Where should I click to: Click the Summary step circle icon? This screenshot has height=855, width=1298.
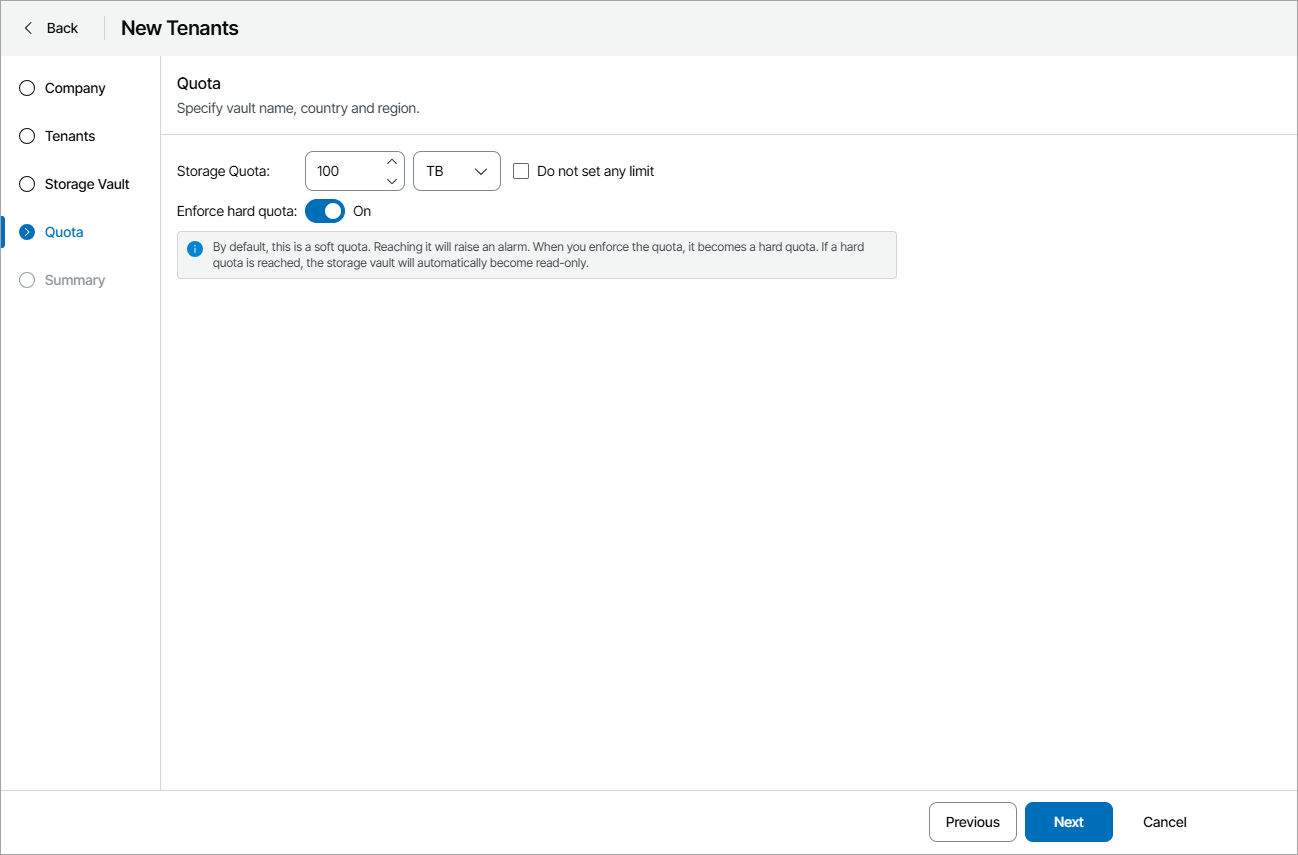(26, 280)
